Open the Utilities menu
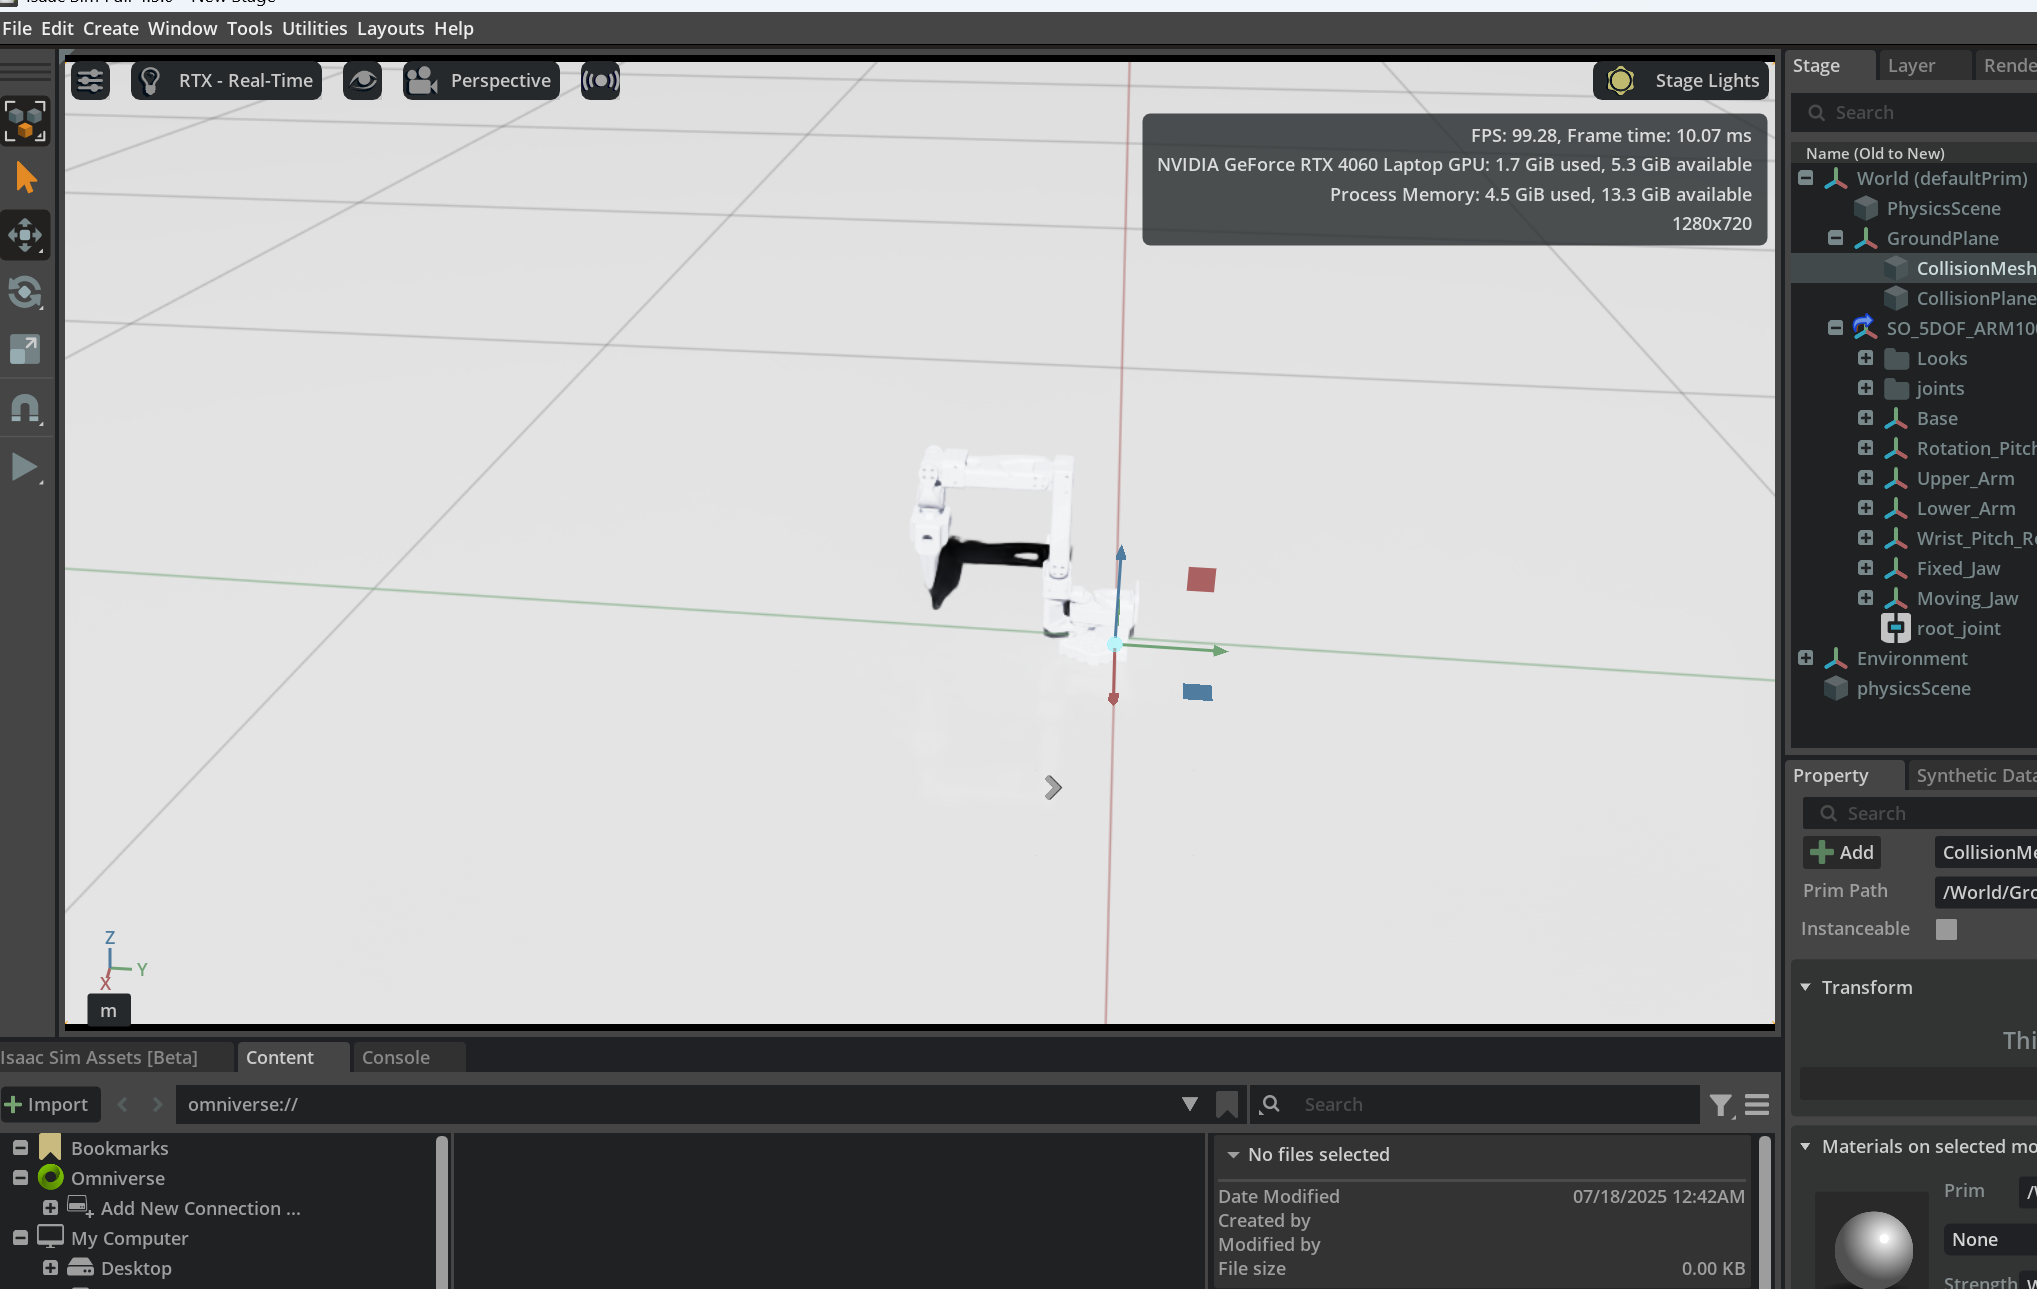This screenshot has width=2037, height=1289. point(314,28)
